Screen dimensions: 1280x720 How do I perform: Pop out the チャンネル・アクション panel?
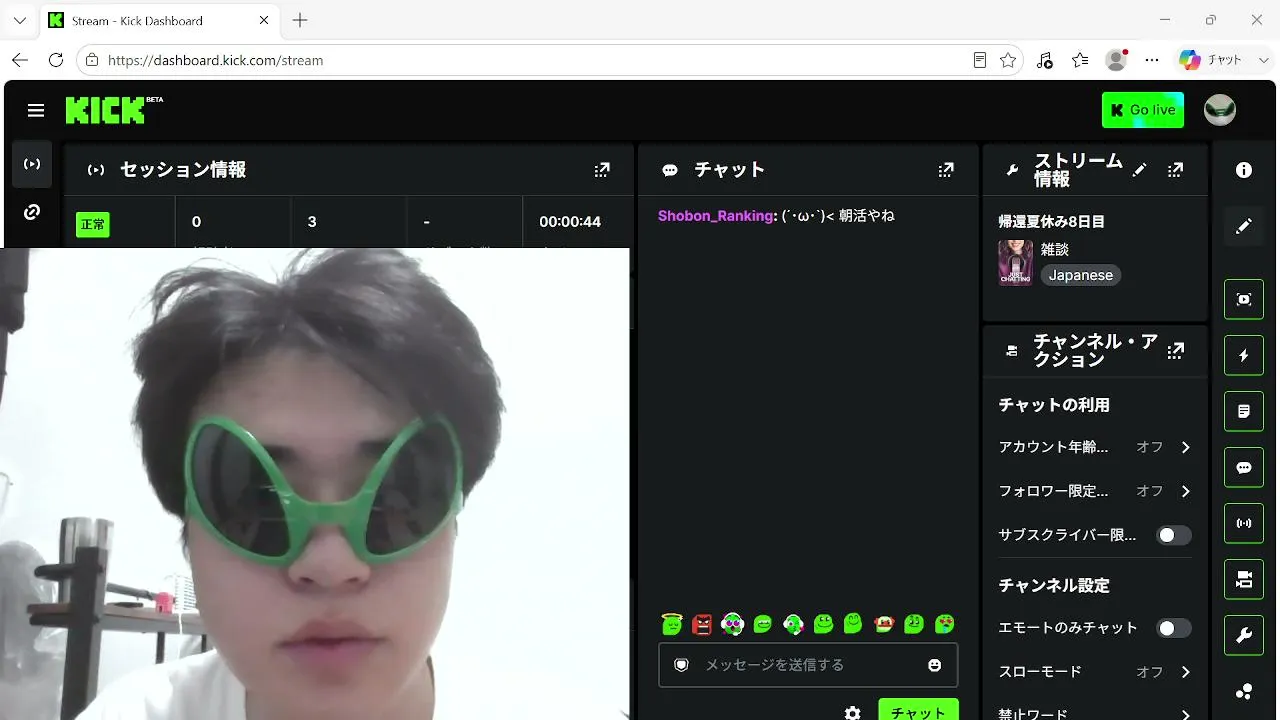click(1176, 350)
